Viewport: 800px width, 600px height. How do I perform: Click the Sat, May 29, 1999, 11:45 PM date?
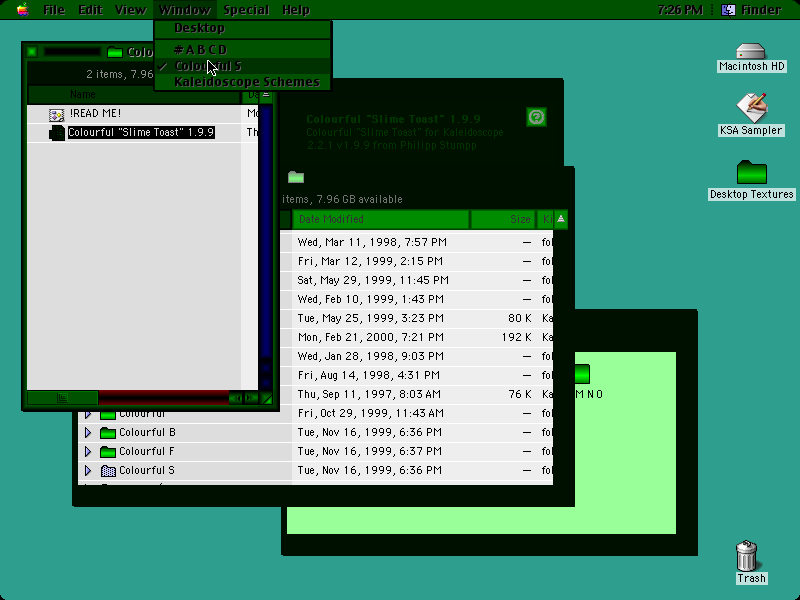[x=373, y=280]
